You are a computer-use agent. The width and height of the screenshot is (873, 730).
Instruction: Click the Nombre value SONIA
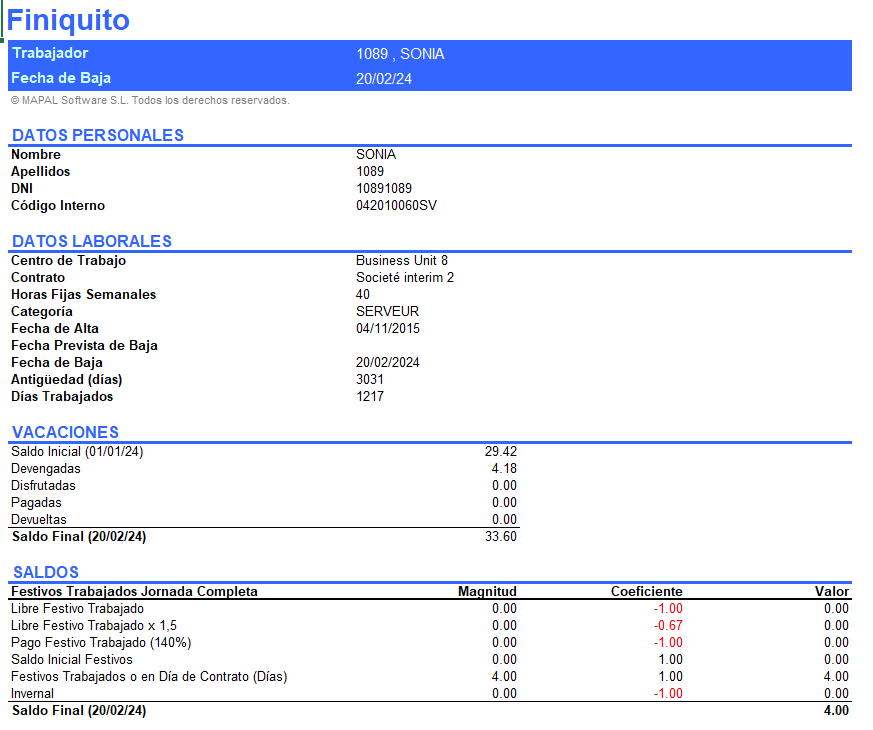tap(376, 154)
